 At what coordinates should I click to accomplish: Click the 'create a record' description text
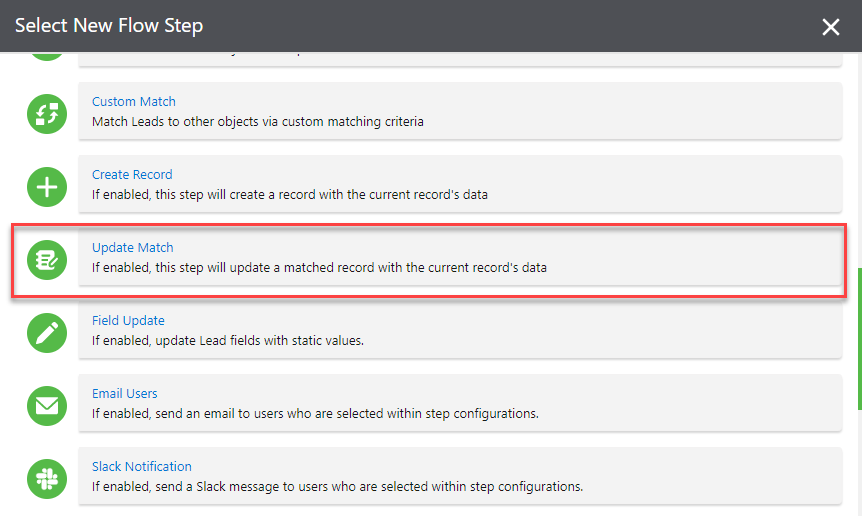pos(290,195)
